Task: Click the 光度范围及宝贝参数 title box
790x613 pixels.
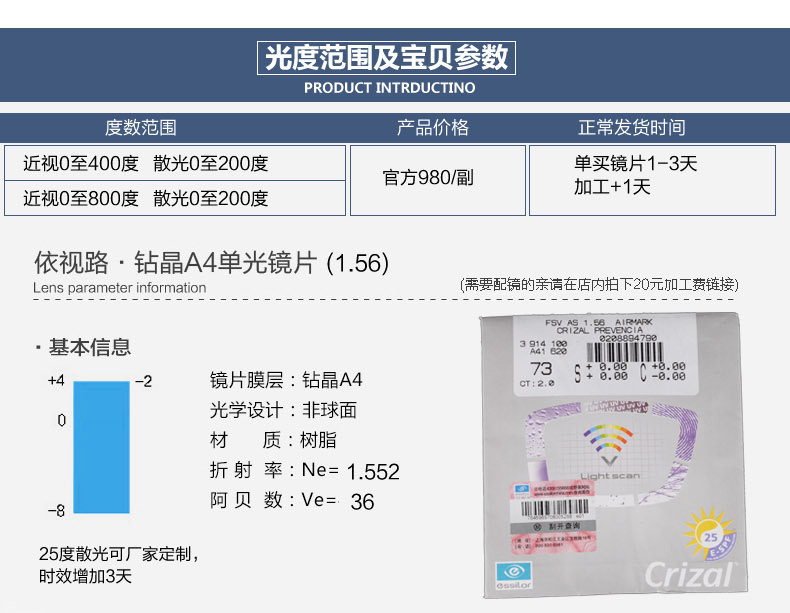Action: click(x=386, y=58)
